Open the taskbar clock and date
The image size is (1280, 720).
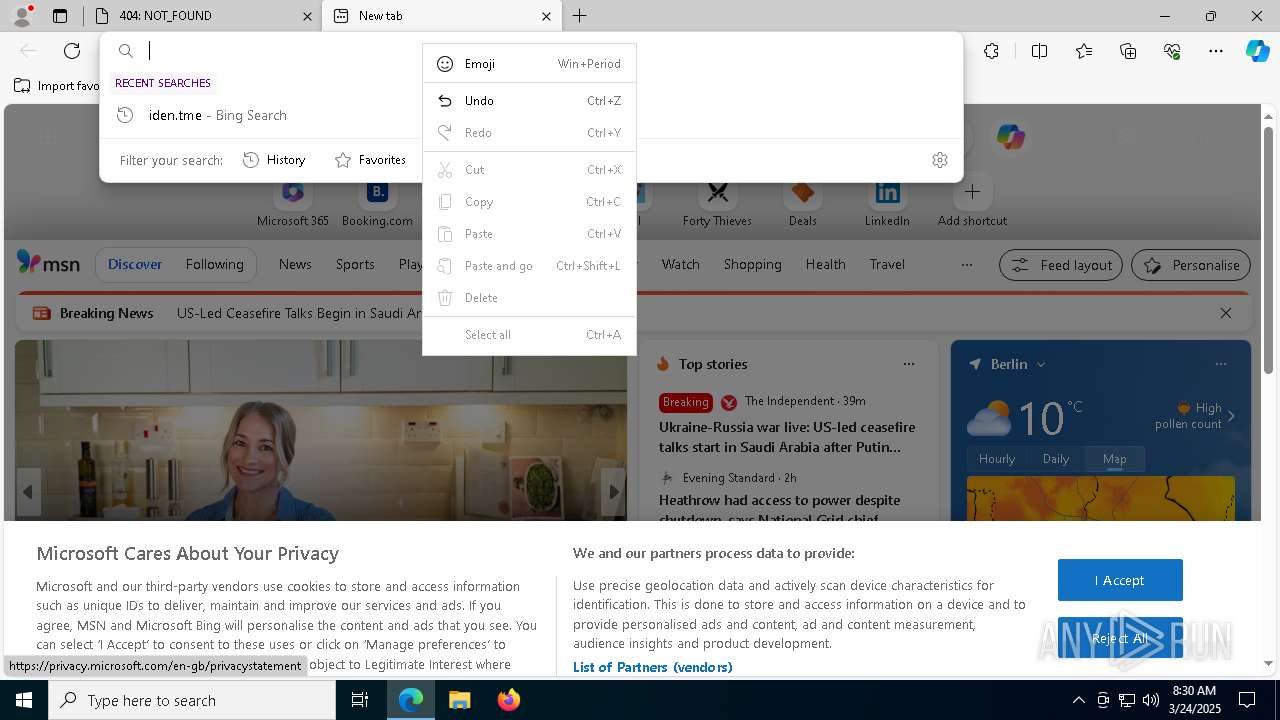pyautogui.click(x=1193, y=700)
